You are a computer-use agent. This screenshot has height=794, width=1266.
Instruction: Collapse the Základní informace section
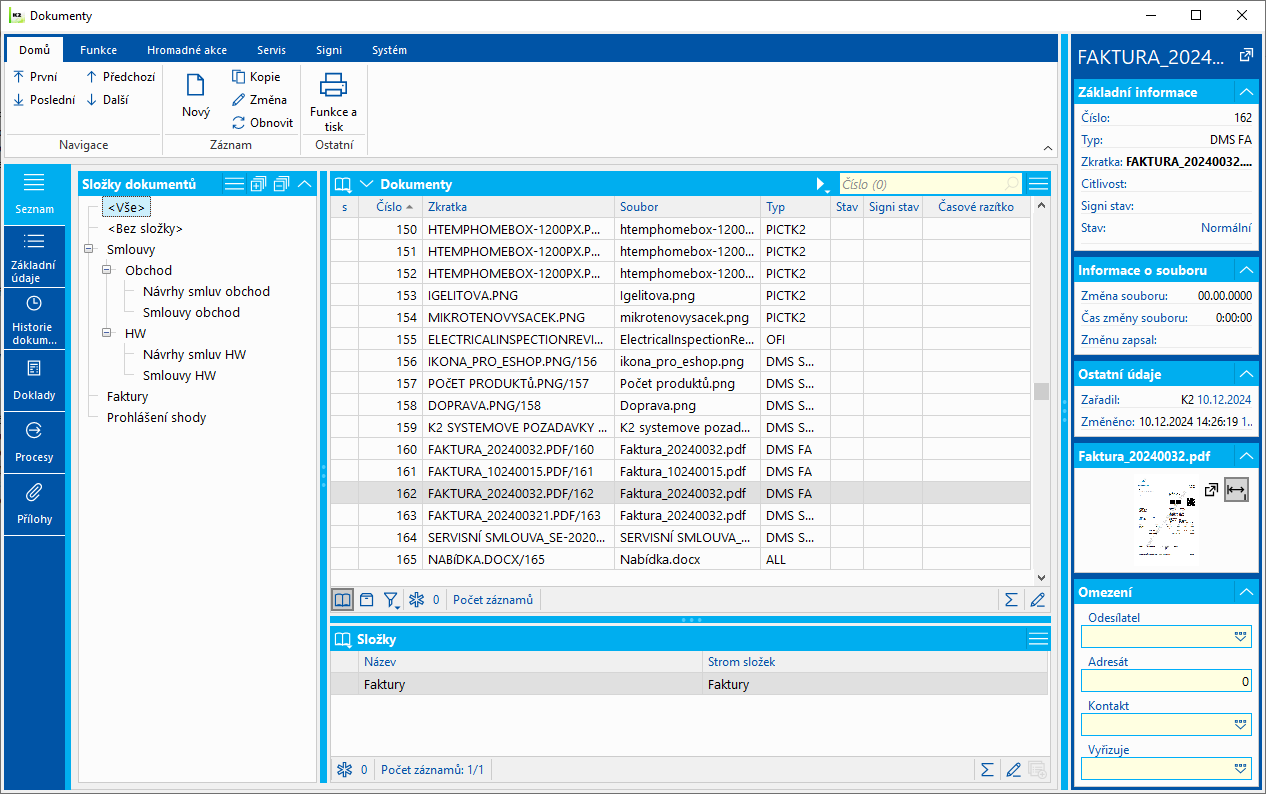tap(1245, 92)
